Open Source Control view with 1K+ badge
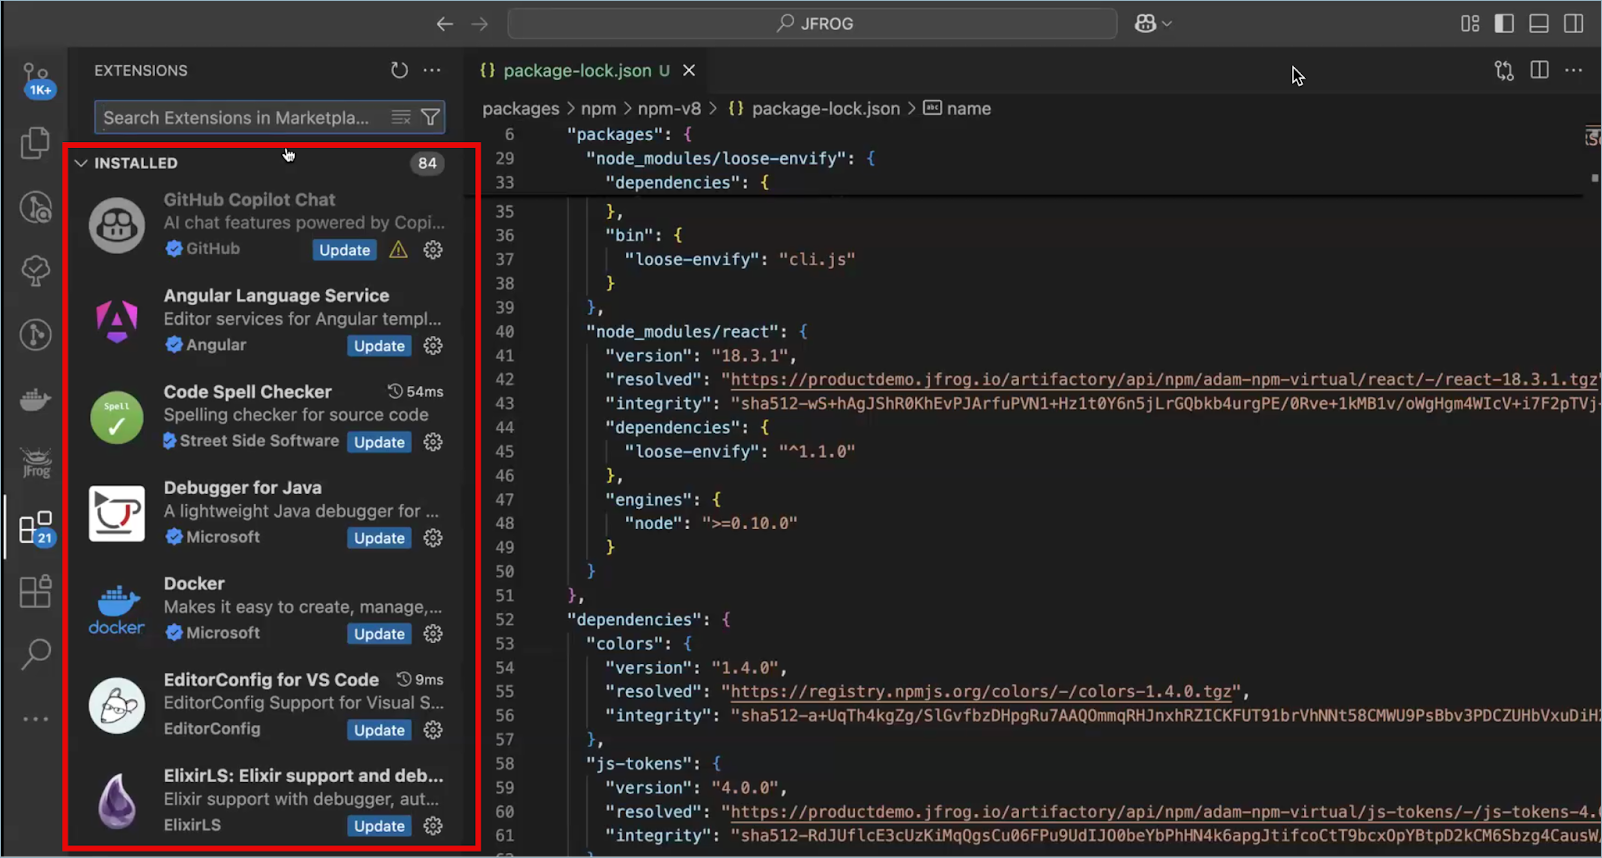The image size is (1602, 858). (37, 80)
